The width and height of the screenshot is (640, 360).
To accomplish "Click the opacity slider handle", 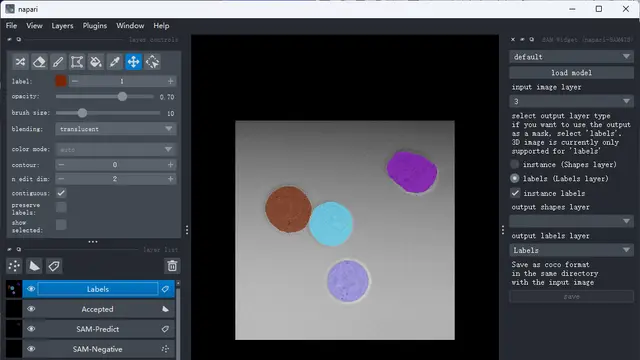I will (122, 97).
